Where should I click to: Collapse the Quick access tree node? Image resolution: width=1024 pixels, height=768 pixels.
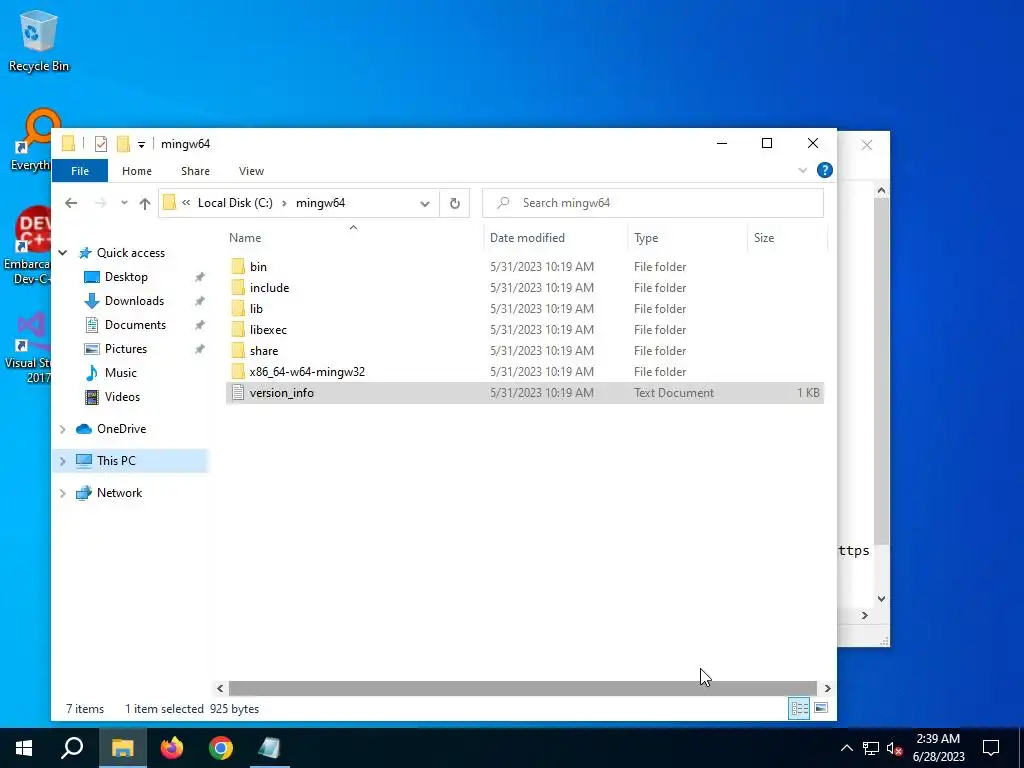point(63,253)
